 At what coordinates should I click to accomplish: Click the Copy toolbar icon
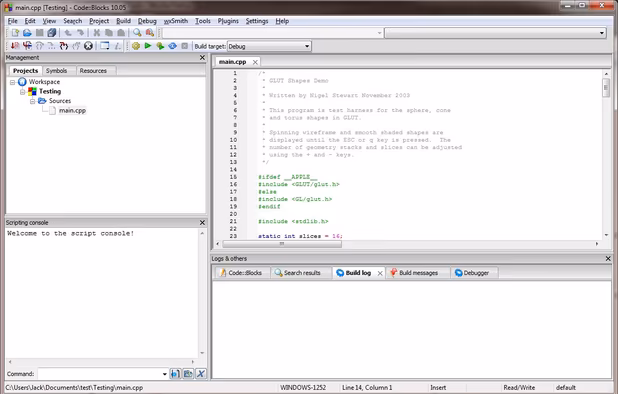[x=109, y=33]
